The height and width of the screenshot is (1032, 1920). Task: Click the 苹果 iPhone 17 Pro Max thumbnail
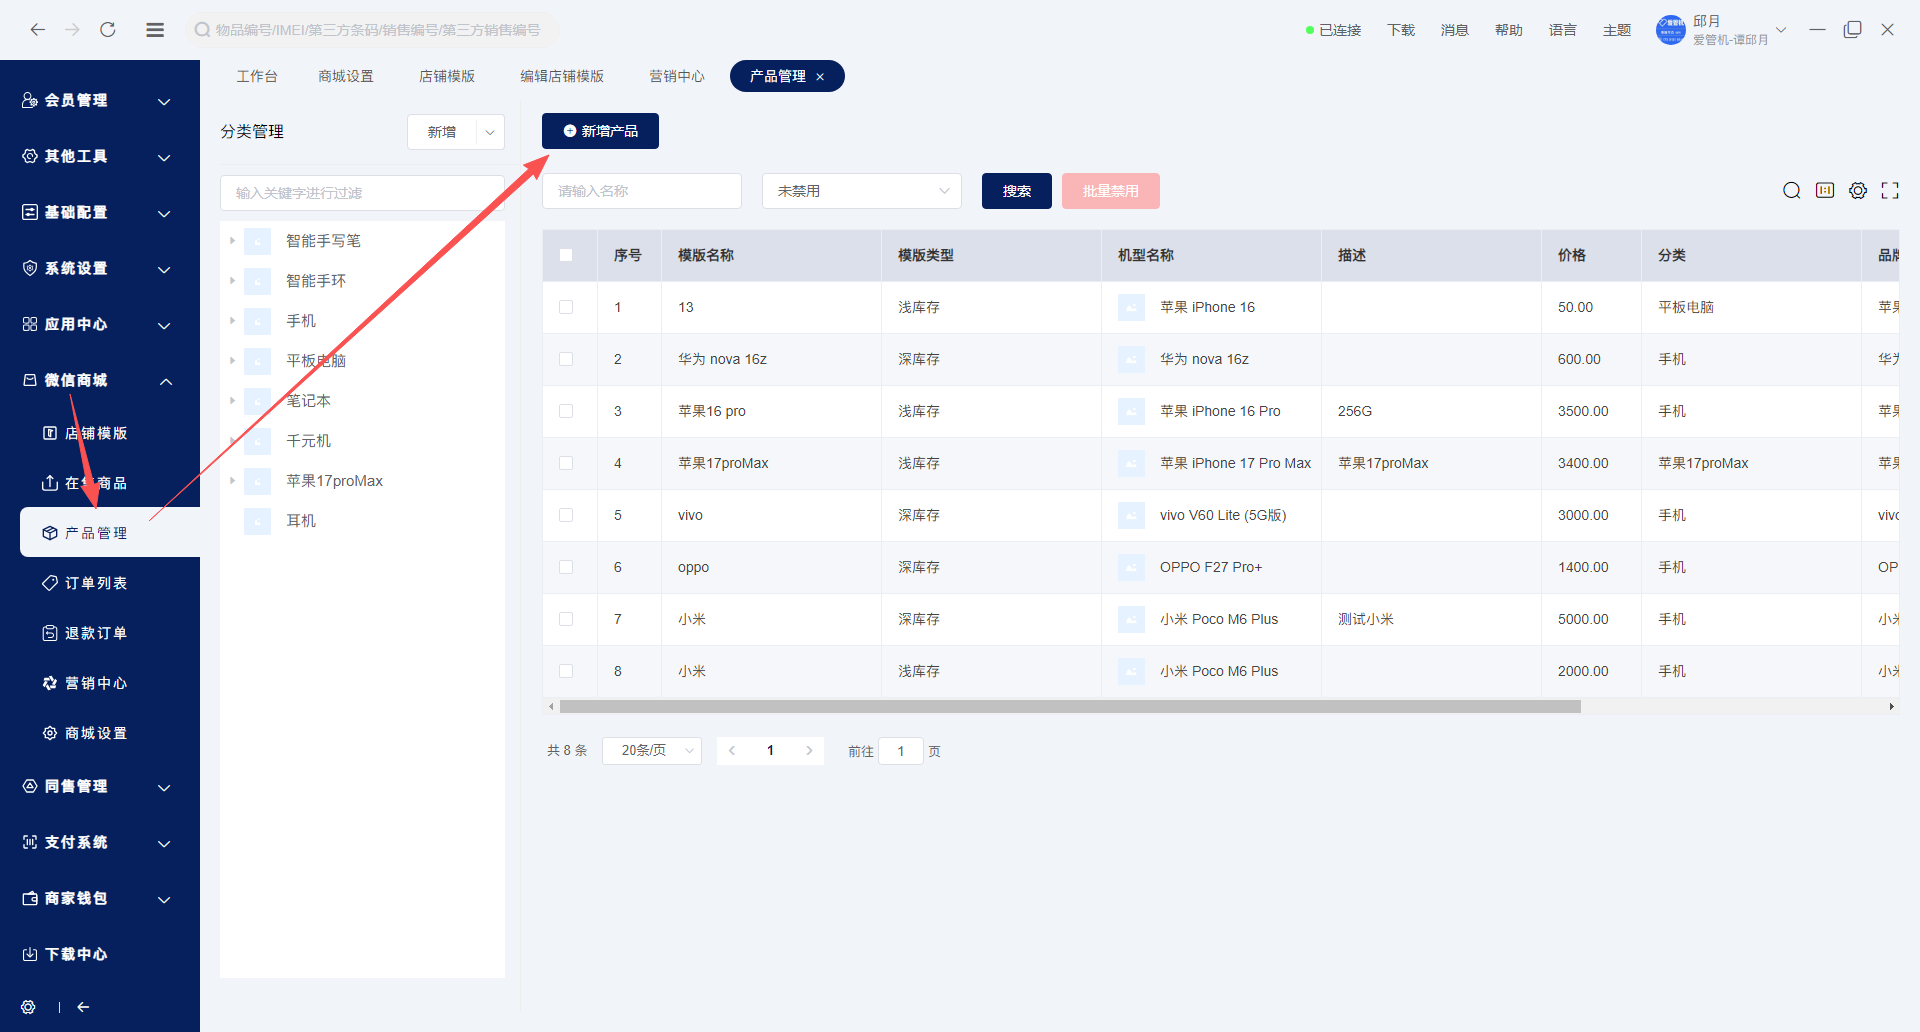click(x=1131, y=463)
